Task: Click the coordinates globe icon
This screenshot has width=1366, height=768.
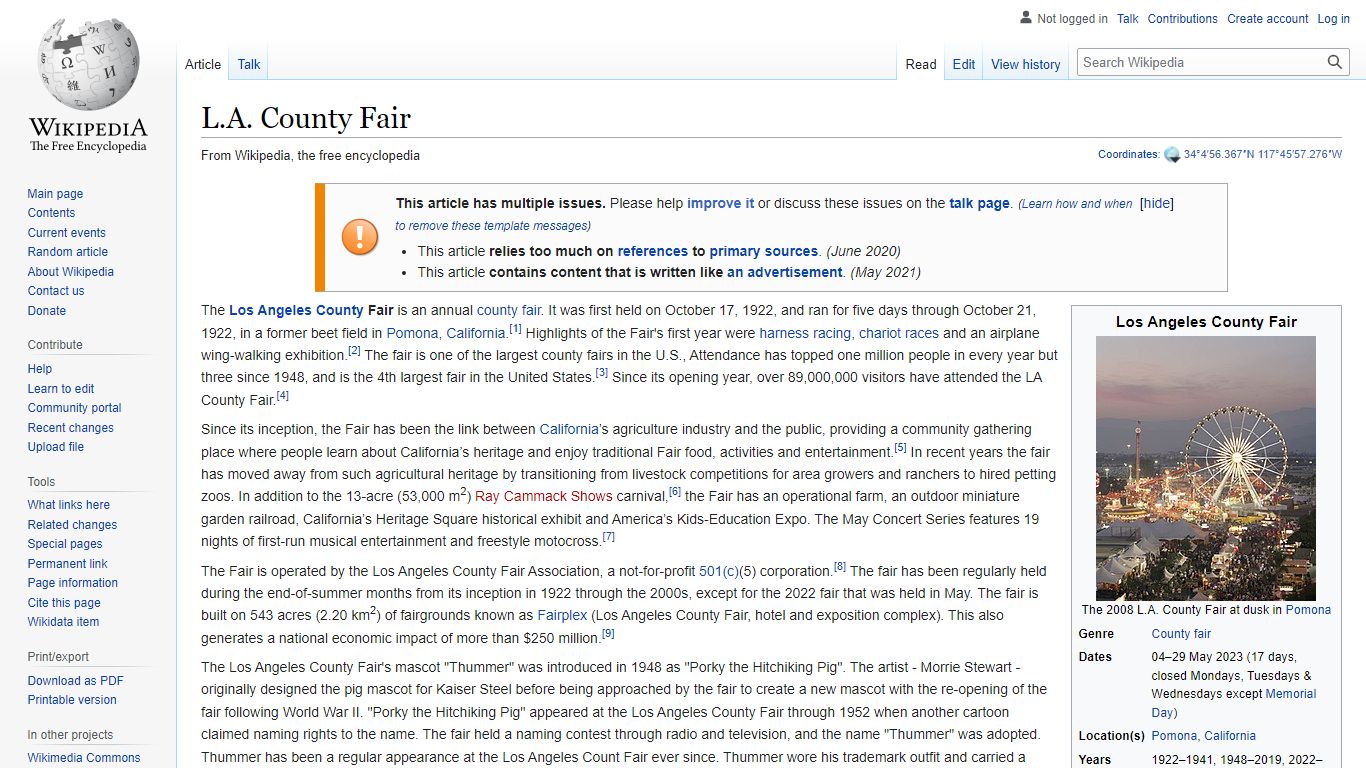Action: (1172, 155)
